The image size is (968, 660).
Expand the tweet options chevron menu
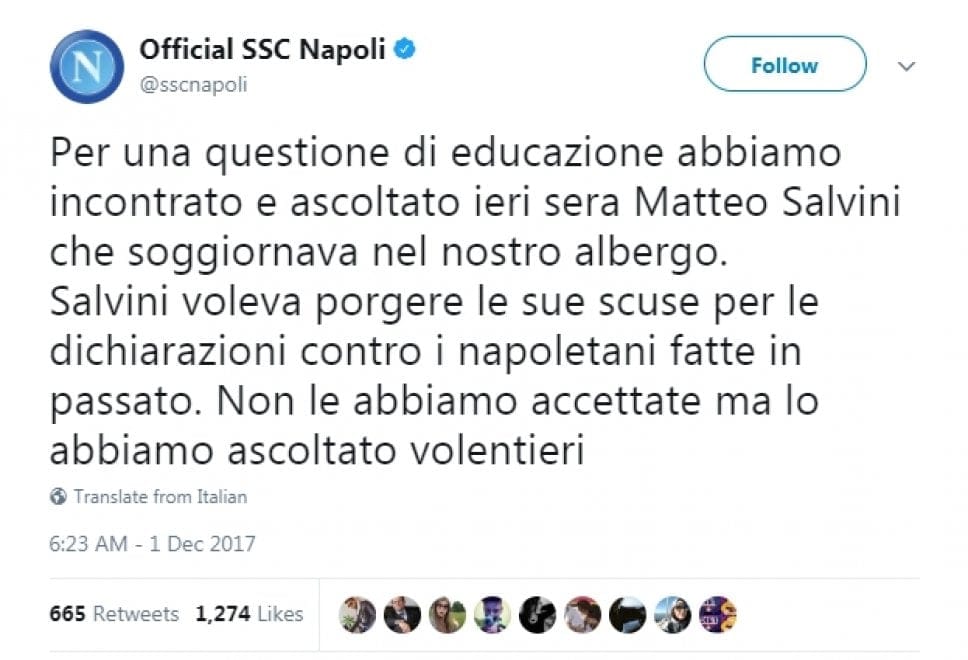pyautogui.click(x=906, y=66)
